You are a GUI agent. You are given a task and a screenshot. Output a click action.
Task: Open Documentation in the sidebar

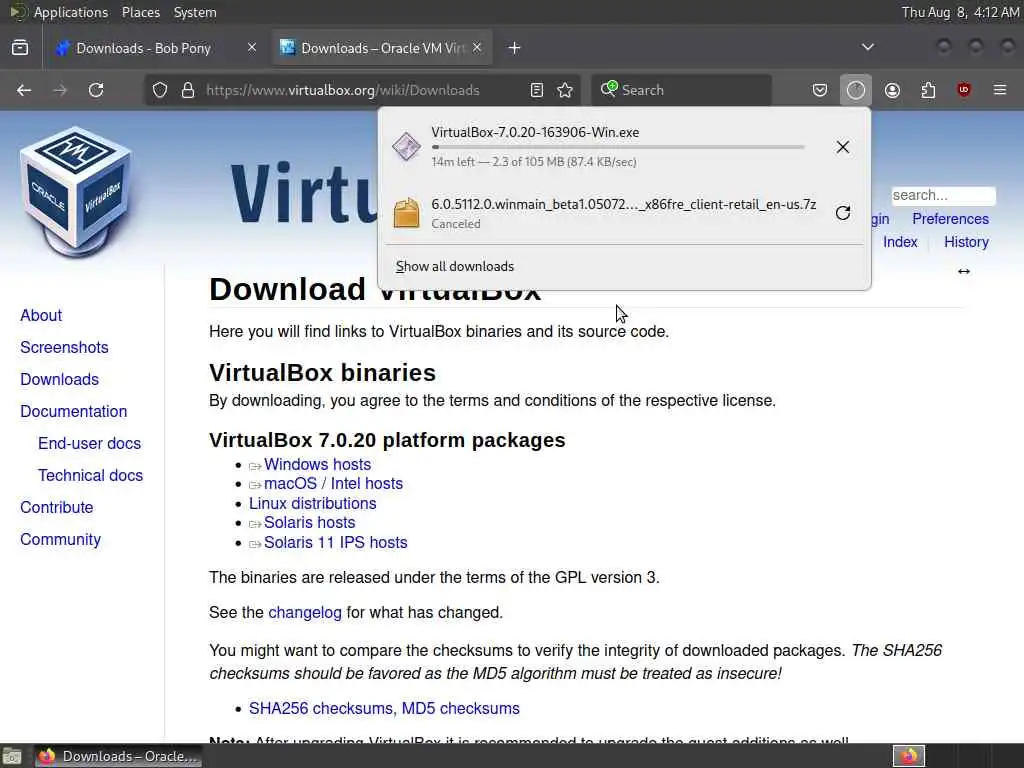pyautogui.click(x=74, y=411)
